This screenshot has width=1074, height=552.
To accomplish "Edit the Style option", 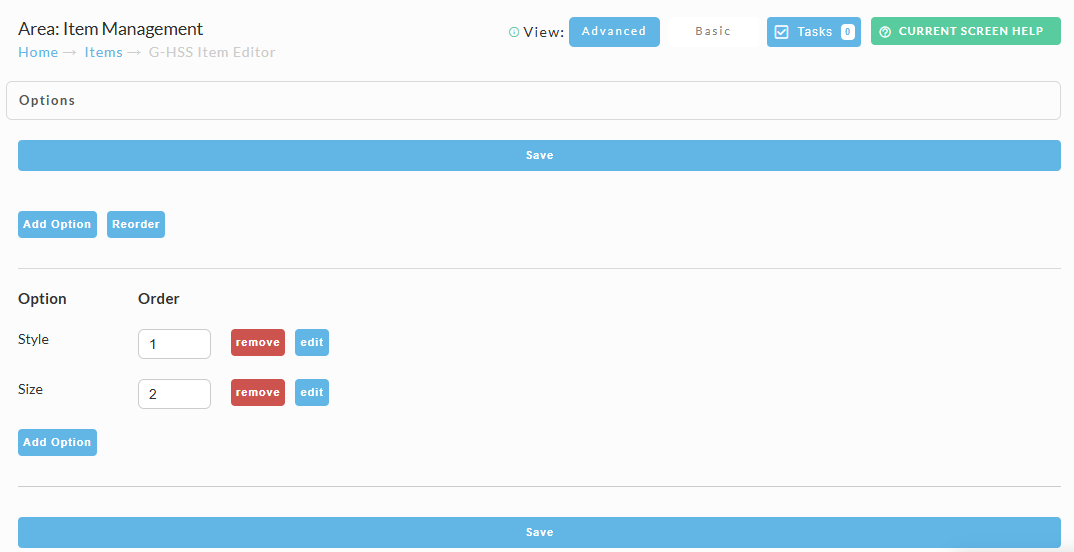I will coord(312,342).
